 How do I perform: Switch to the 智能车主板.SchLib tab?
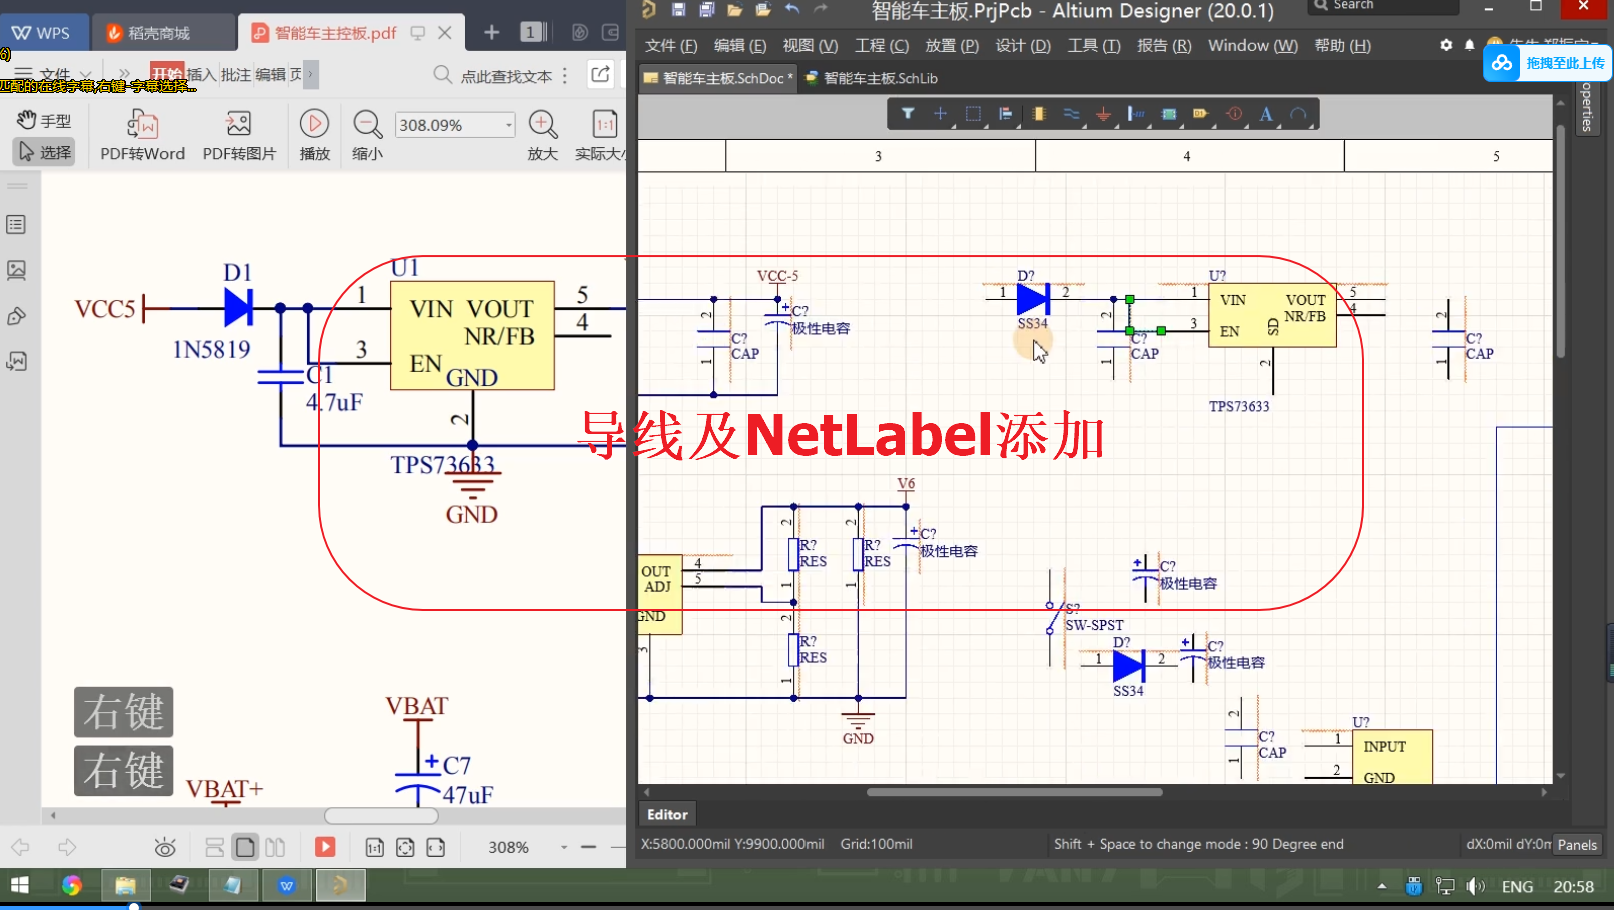coord(871,78)
